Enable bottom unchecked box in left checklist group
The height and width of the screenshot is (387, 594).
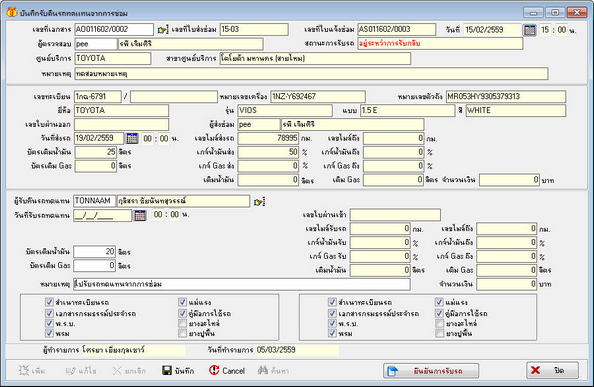[x=182, y=333]
